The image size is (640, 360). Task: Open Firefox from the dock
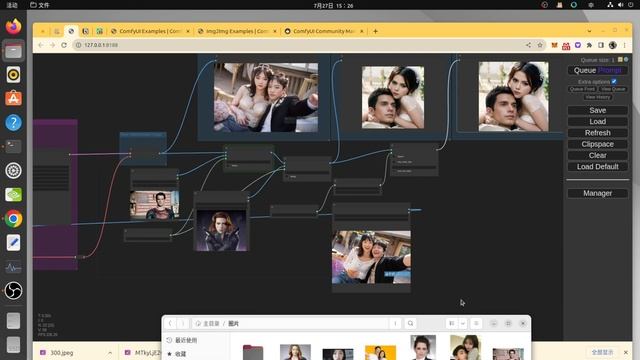[x=13, y=27]
